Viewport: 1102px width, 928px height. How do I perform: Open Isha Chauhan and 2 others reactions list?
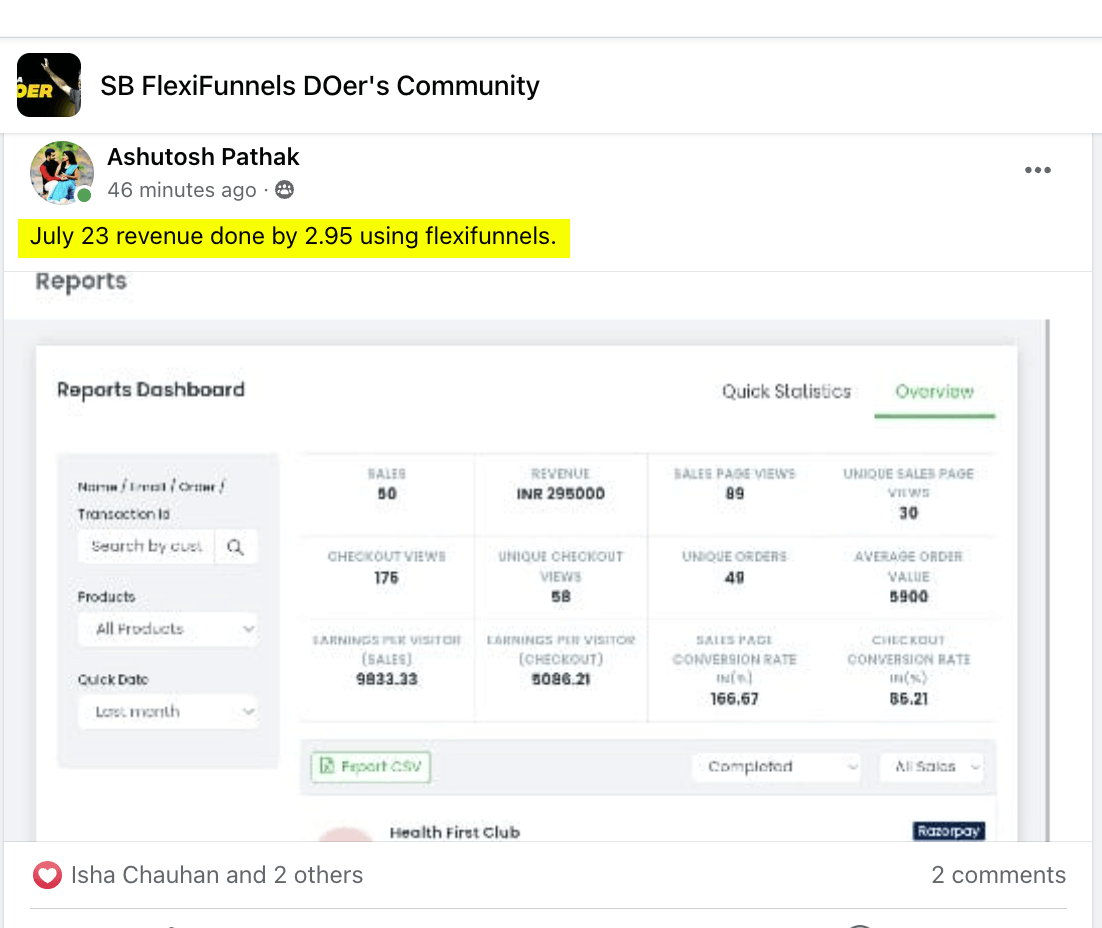pos(216,875)
